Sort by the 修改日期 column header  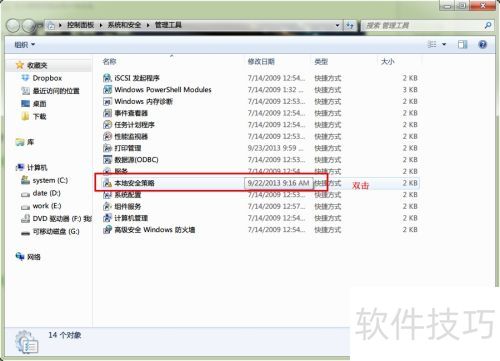(261, 61)
